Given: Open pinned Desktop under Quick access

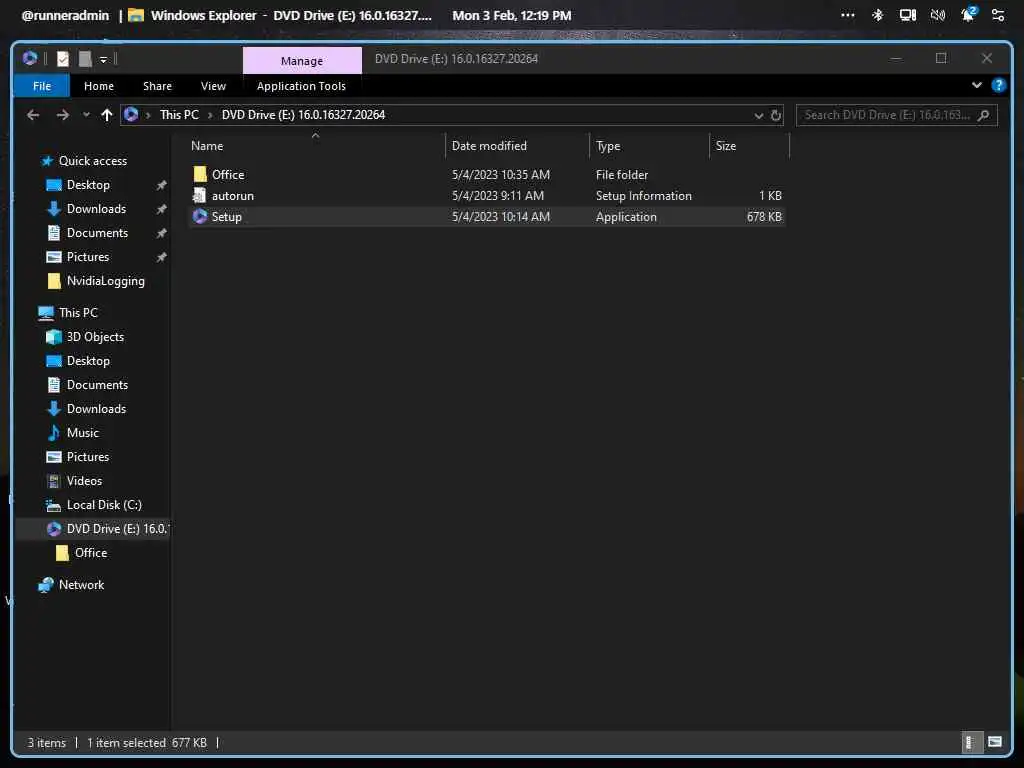Looking at the screenshot, I should click(88, 185).
